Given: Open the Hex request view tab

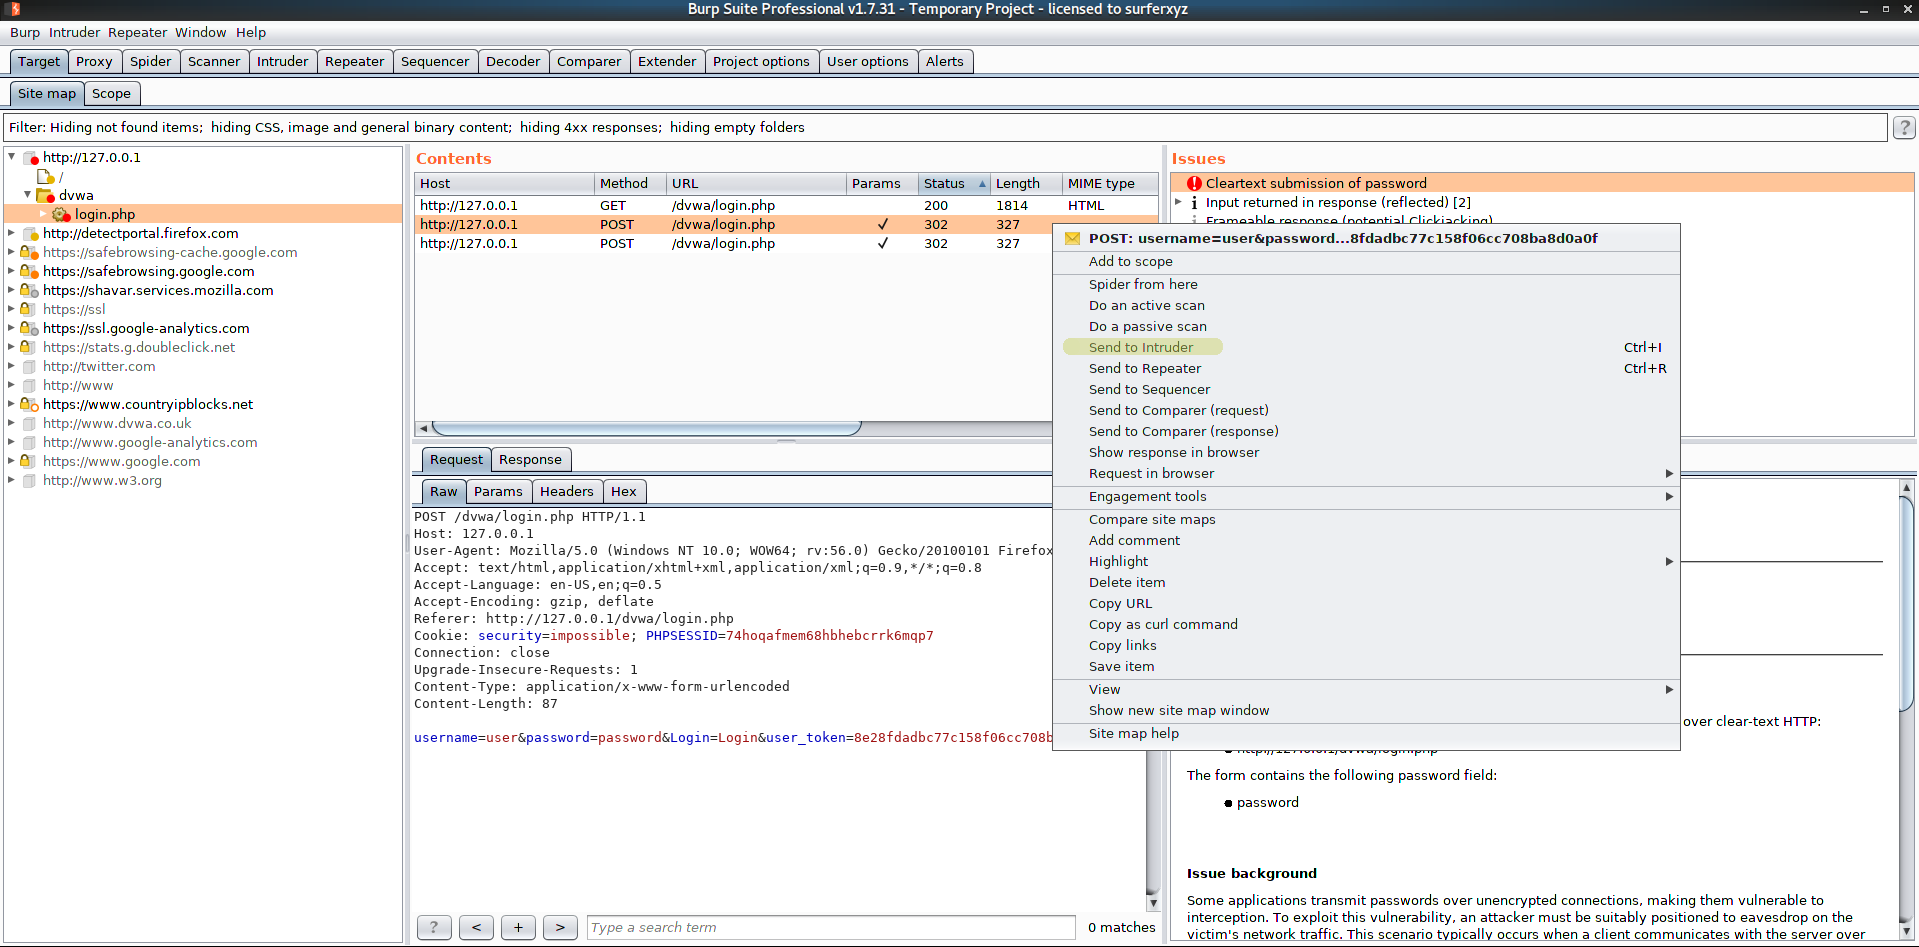Looking at the screenshot, I should [x=624, y=491].
